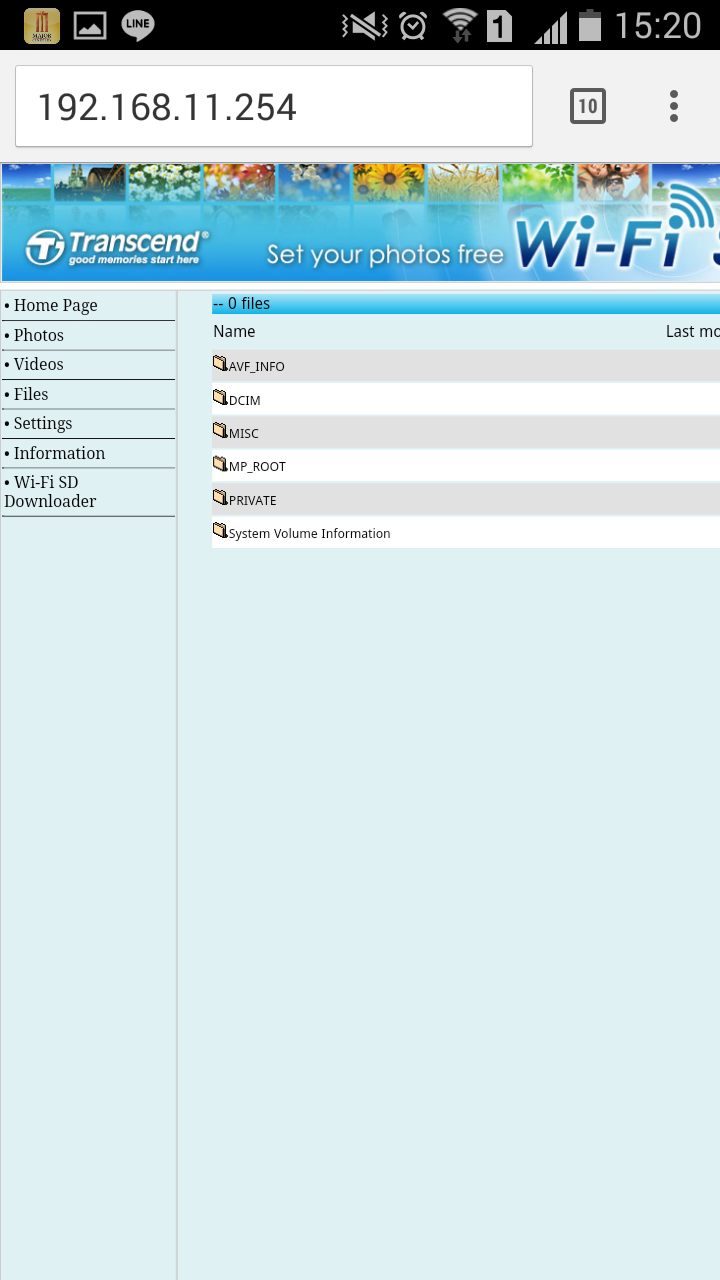Tap the 'Set your photos free' banner text
The height and width of the screenshot is (1280, 720).
coord(385,254)
